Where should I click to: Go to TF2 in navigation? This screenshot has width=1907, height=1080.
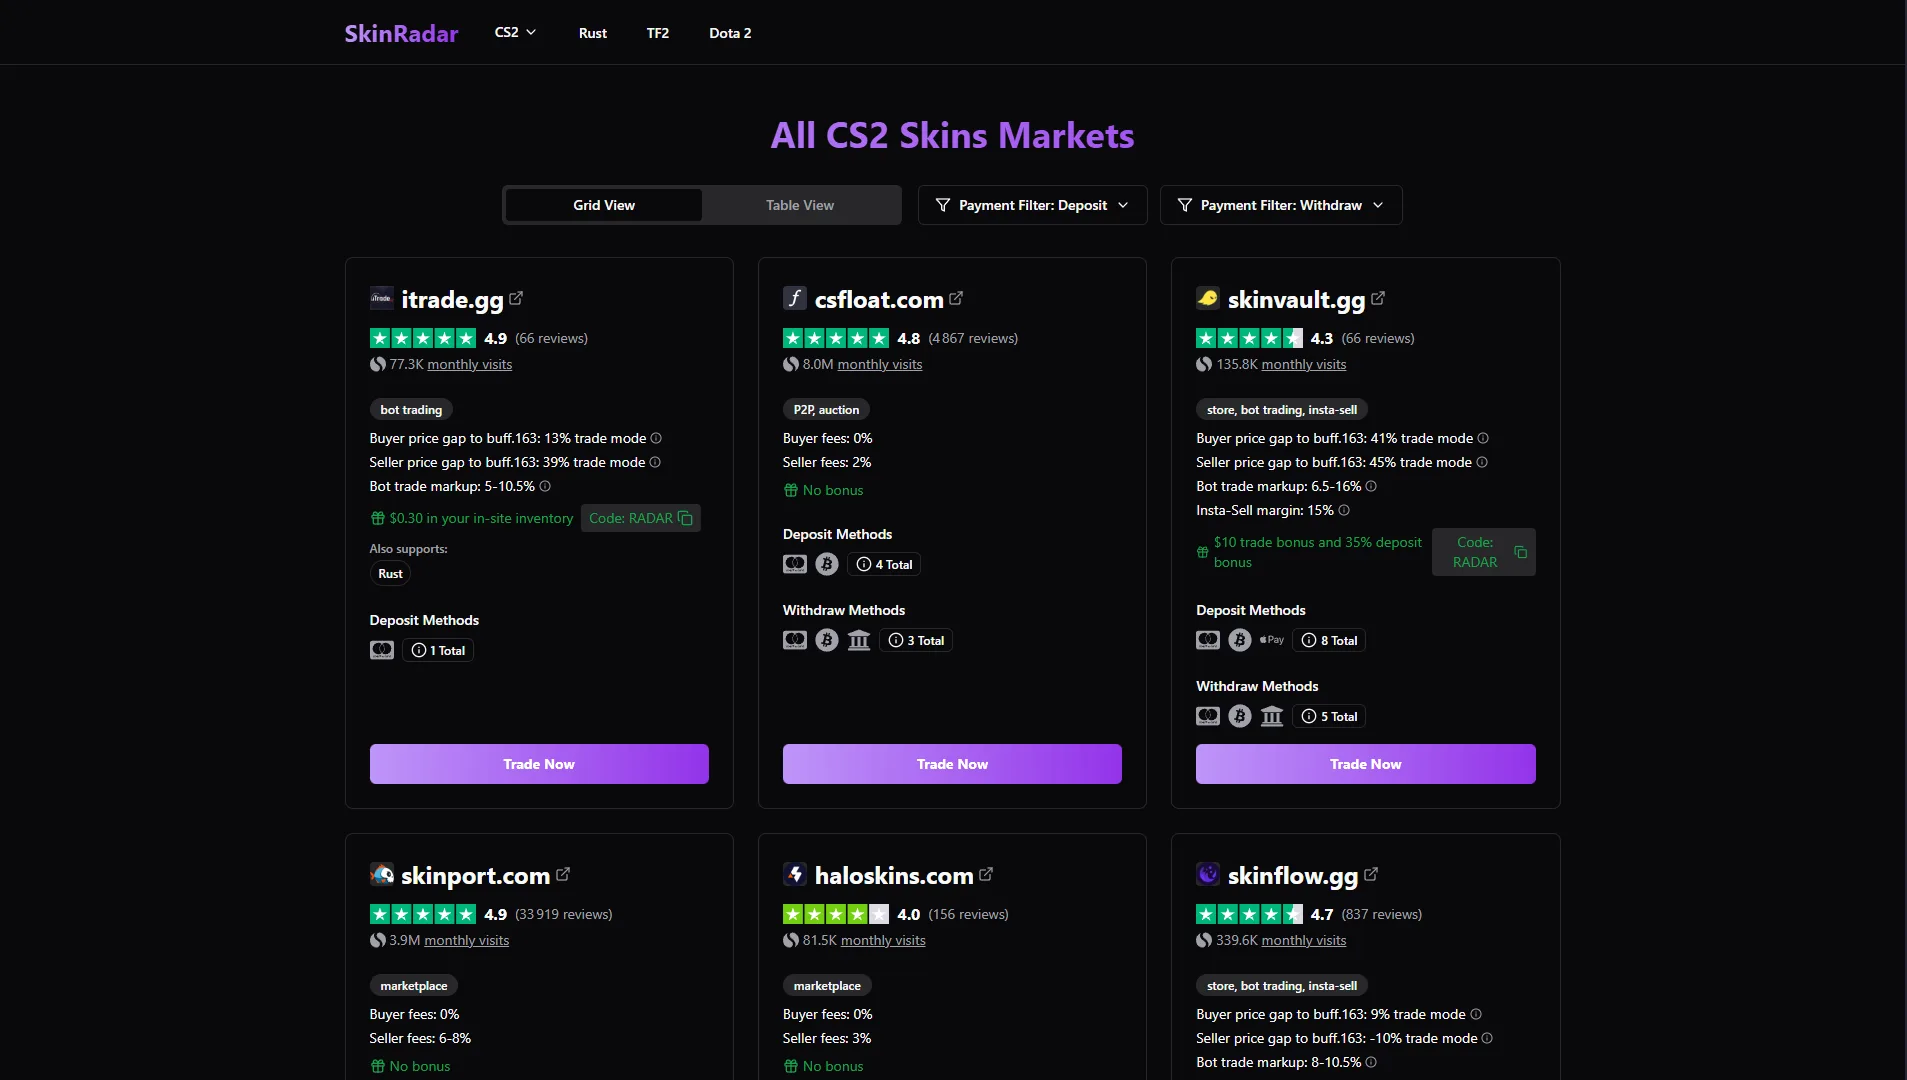[x=658, y=33]
